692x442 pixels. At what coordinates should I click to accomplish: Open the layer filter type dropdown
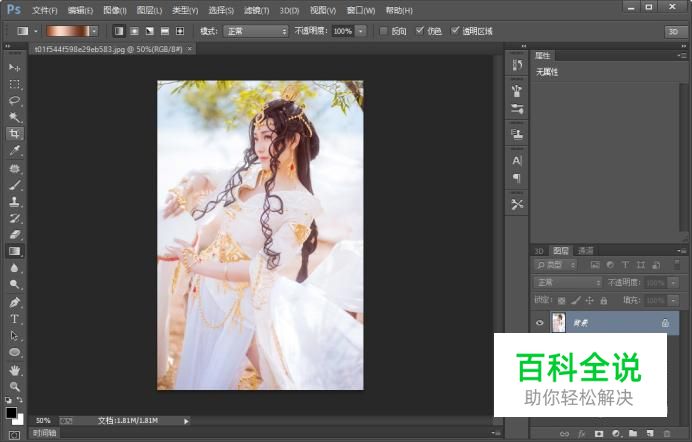tap(555, 265)
